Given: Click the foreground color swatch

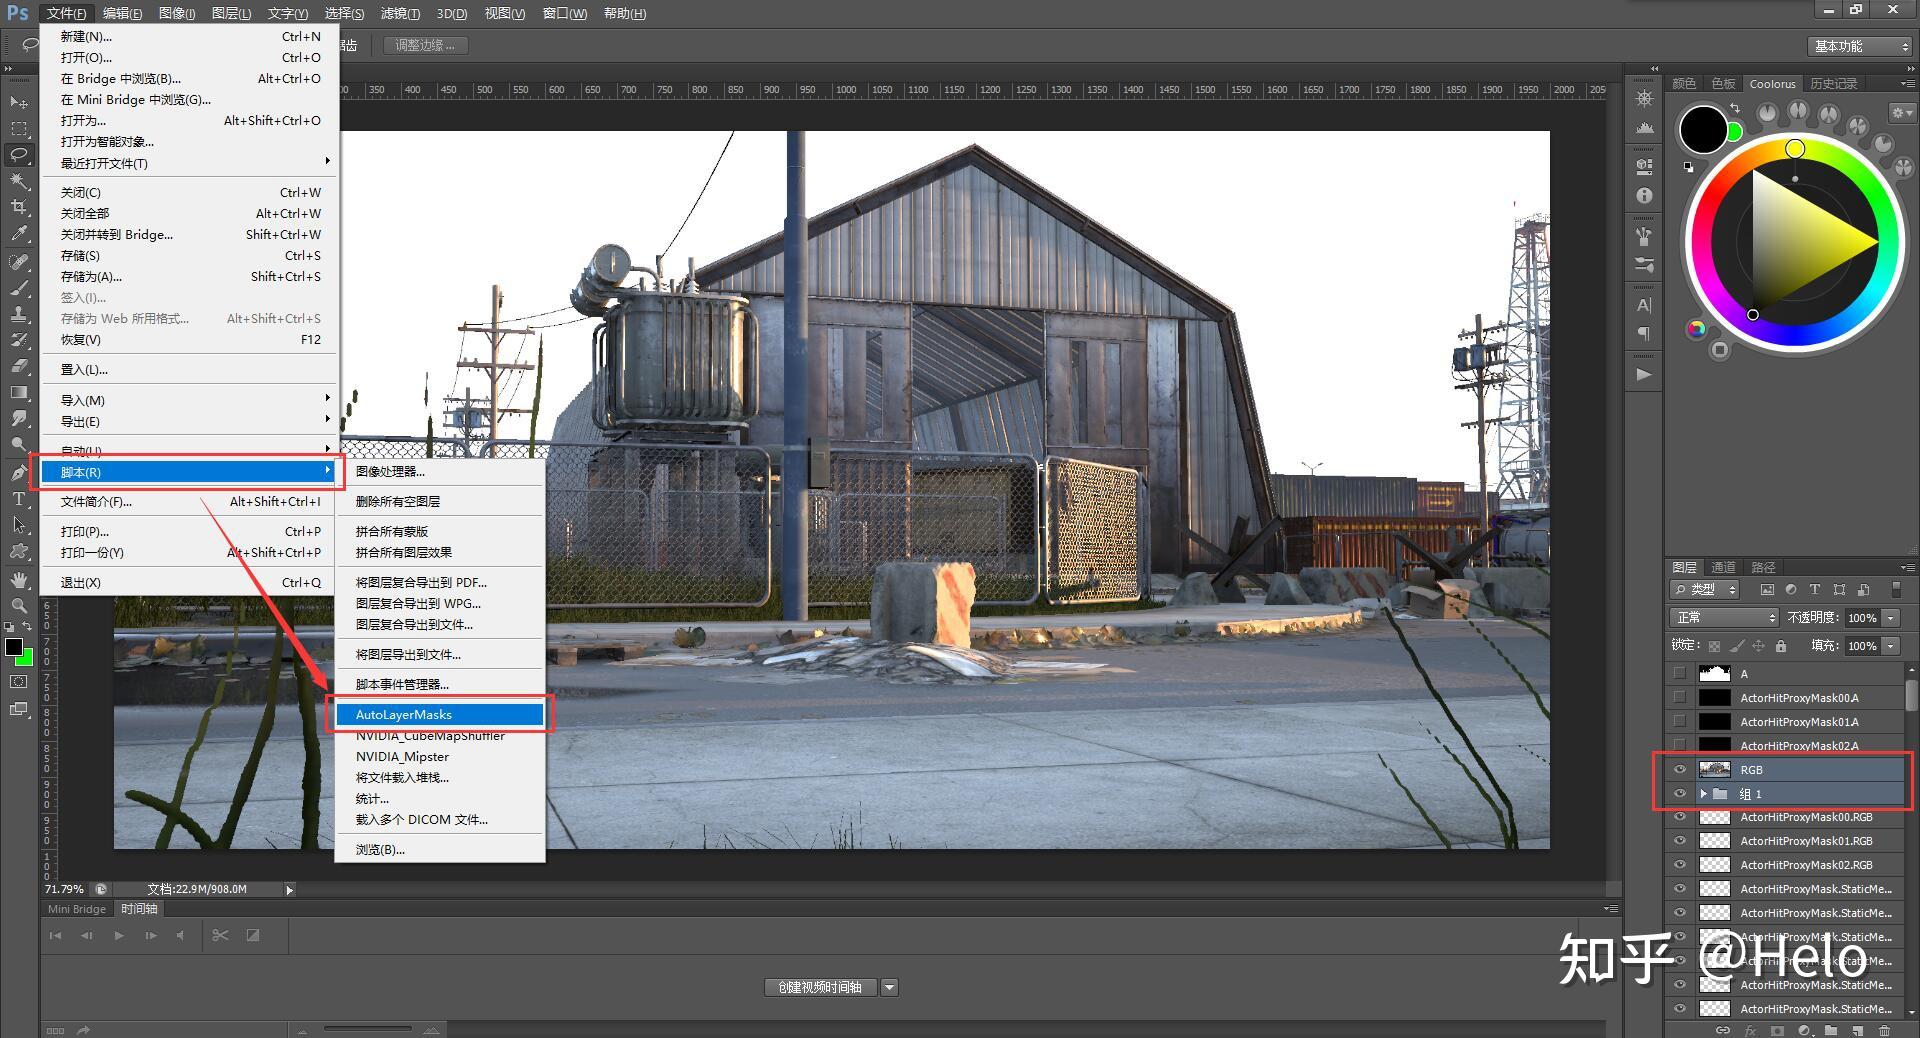Looking at the screenshot, I should coord(14,645).
